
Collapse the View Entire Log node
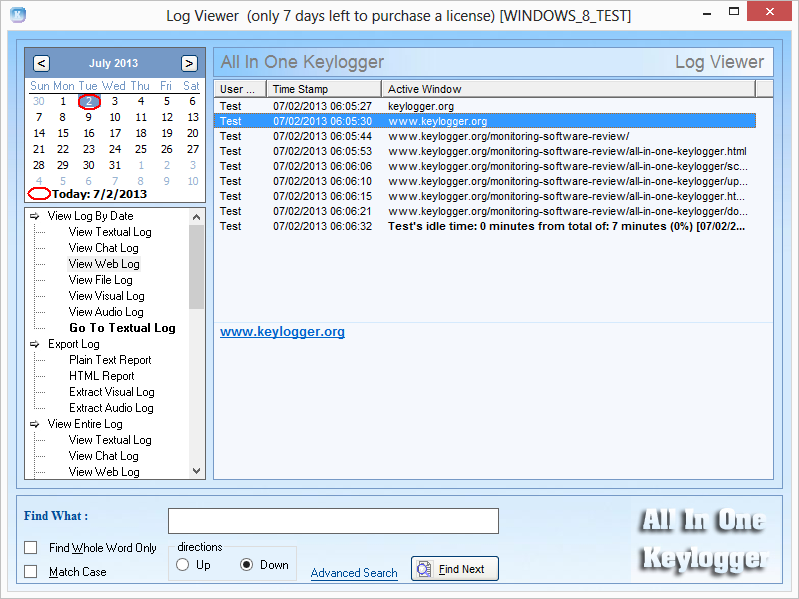click(x=34, y=424)
